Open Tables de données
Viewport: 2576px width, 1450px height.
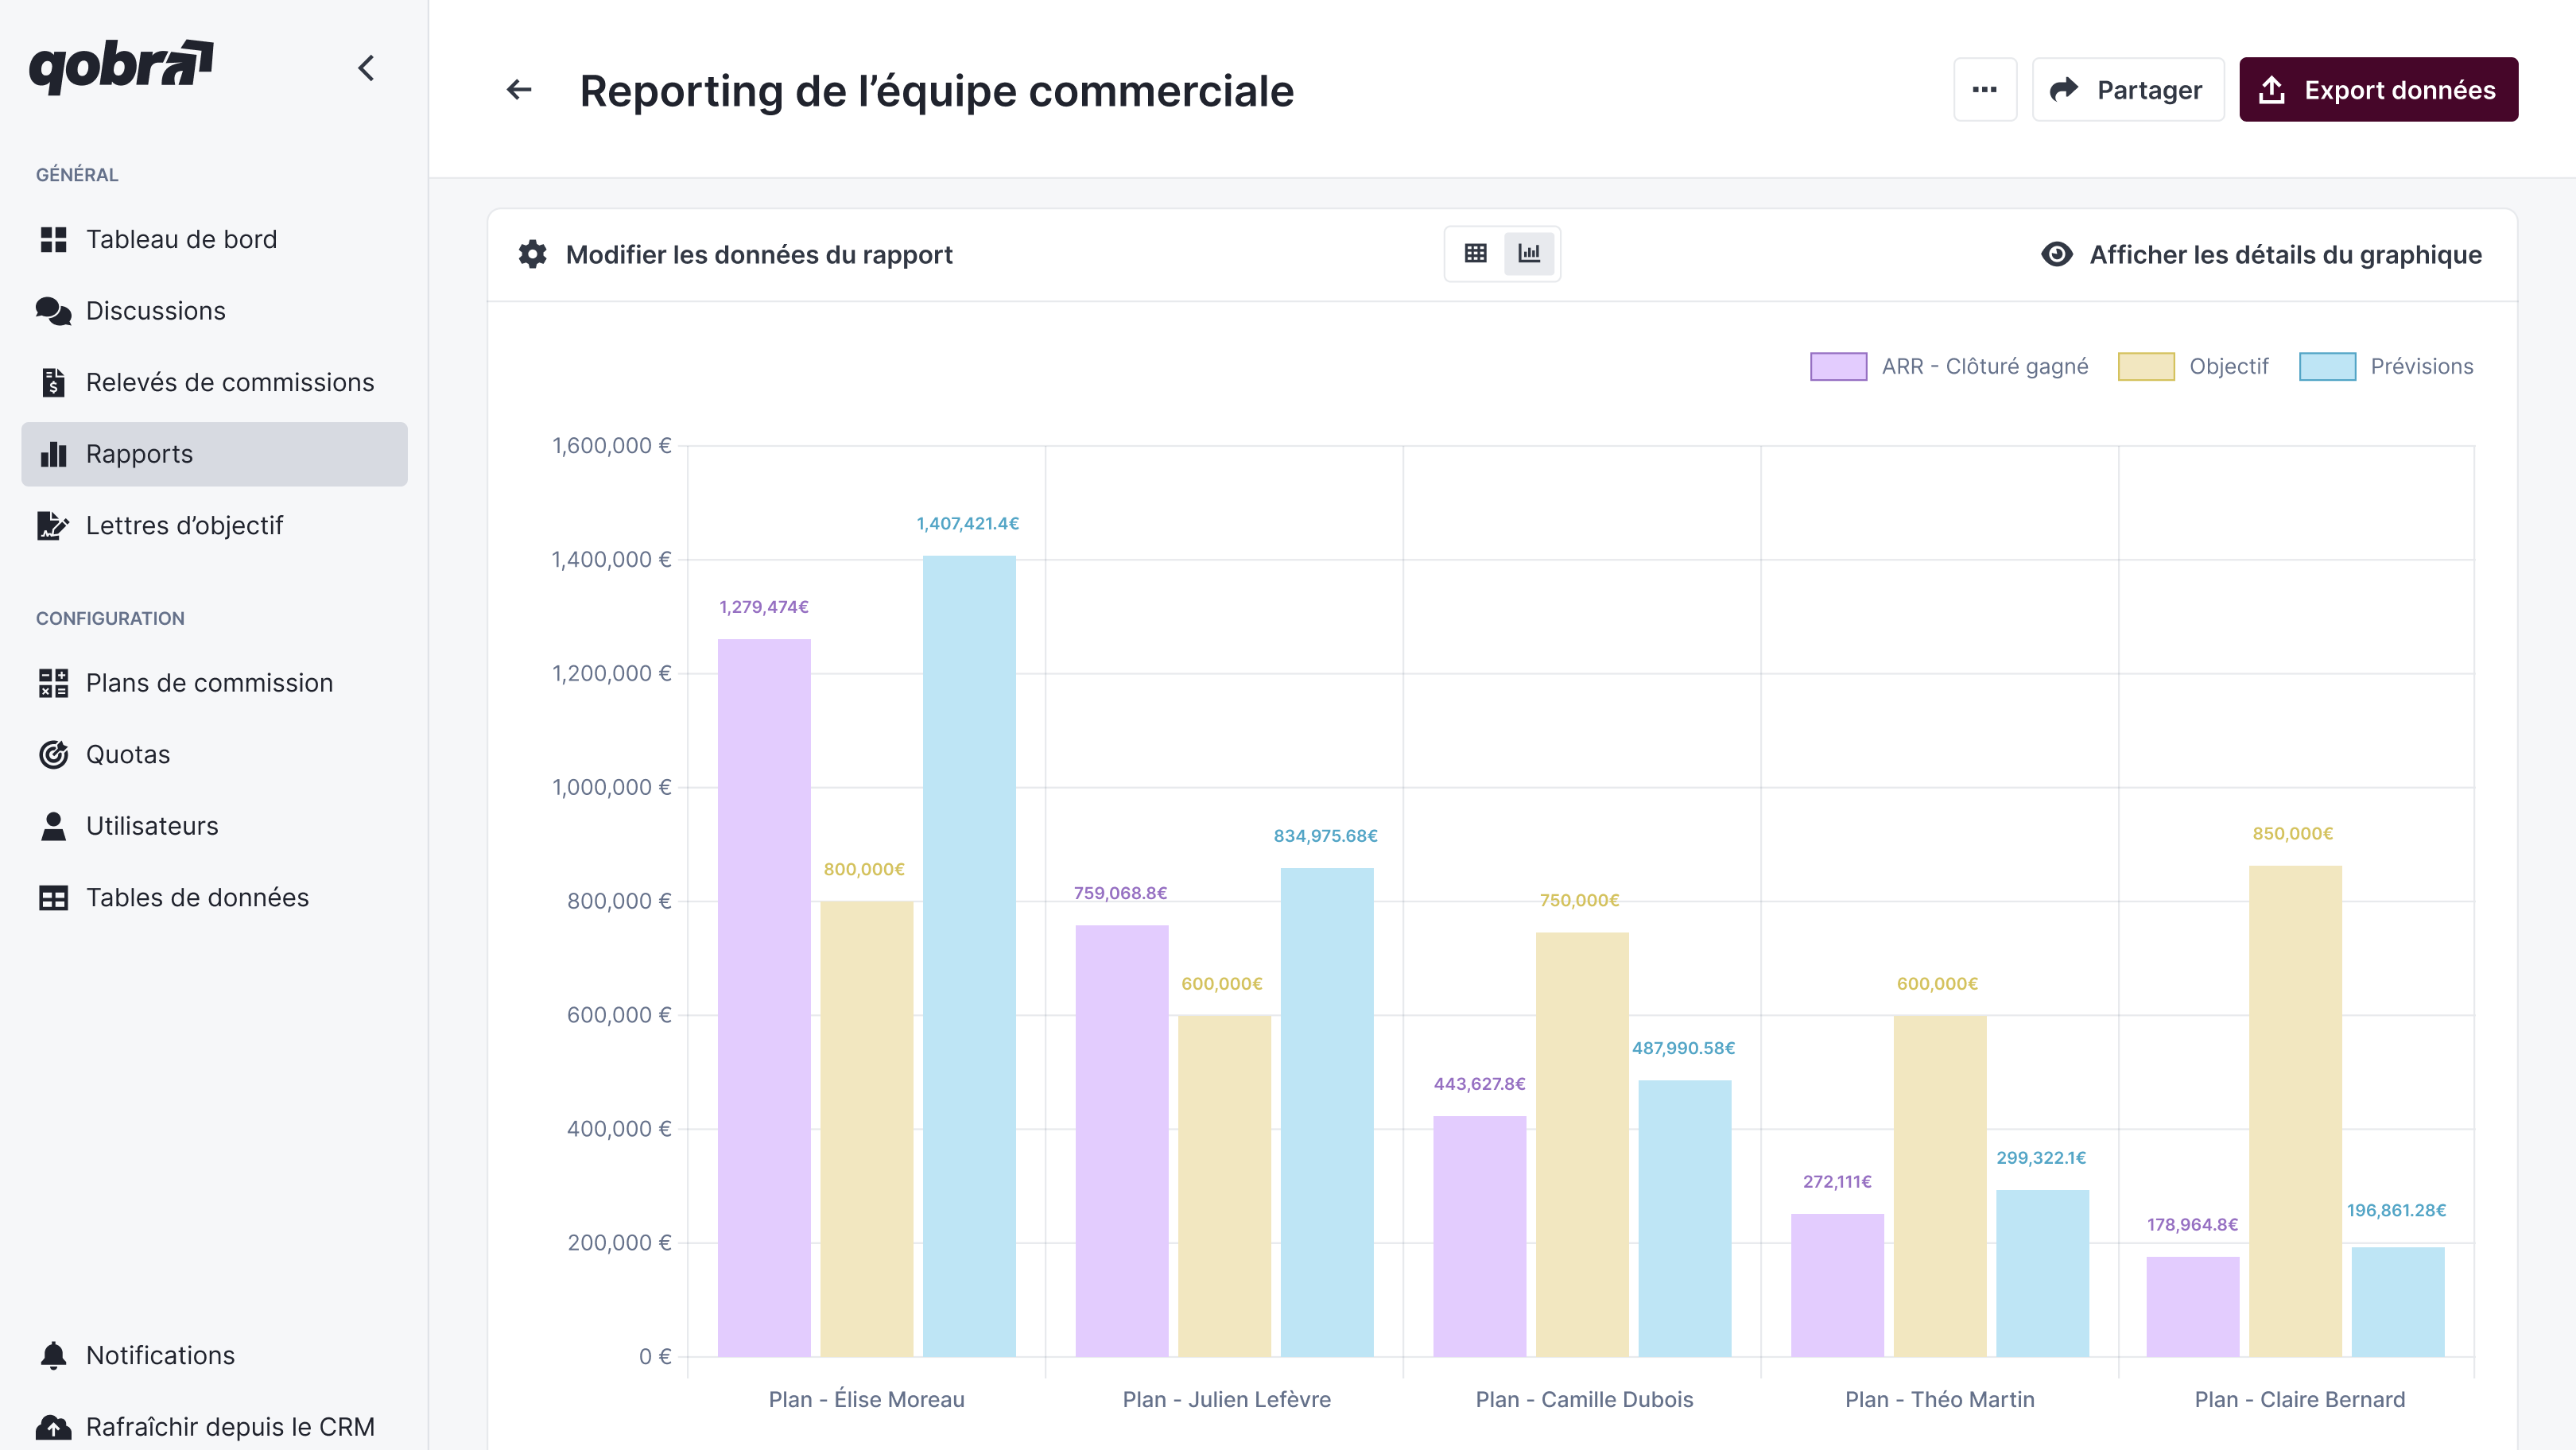(197, 897)
